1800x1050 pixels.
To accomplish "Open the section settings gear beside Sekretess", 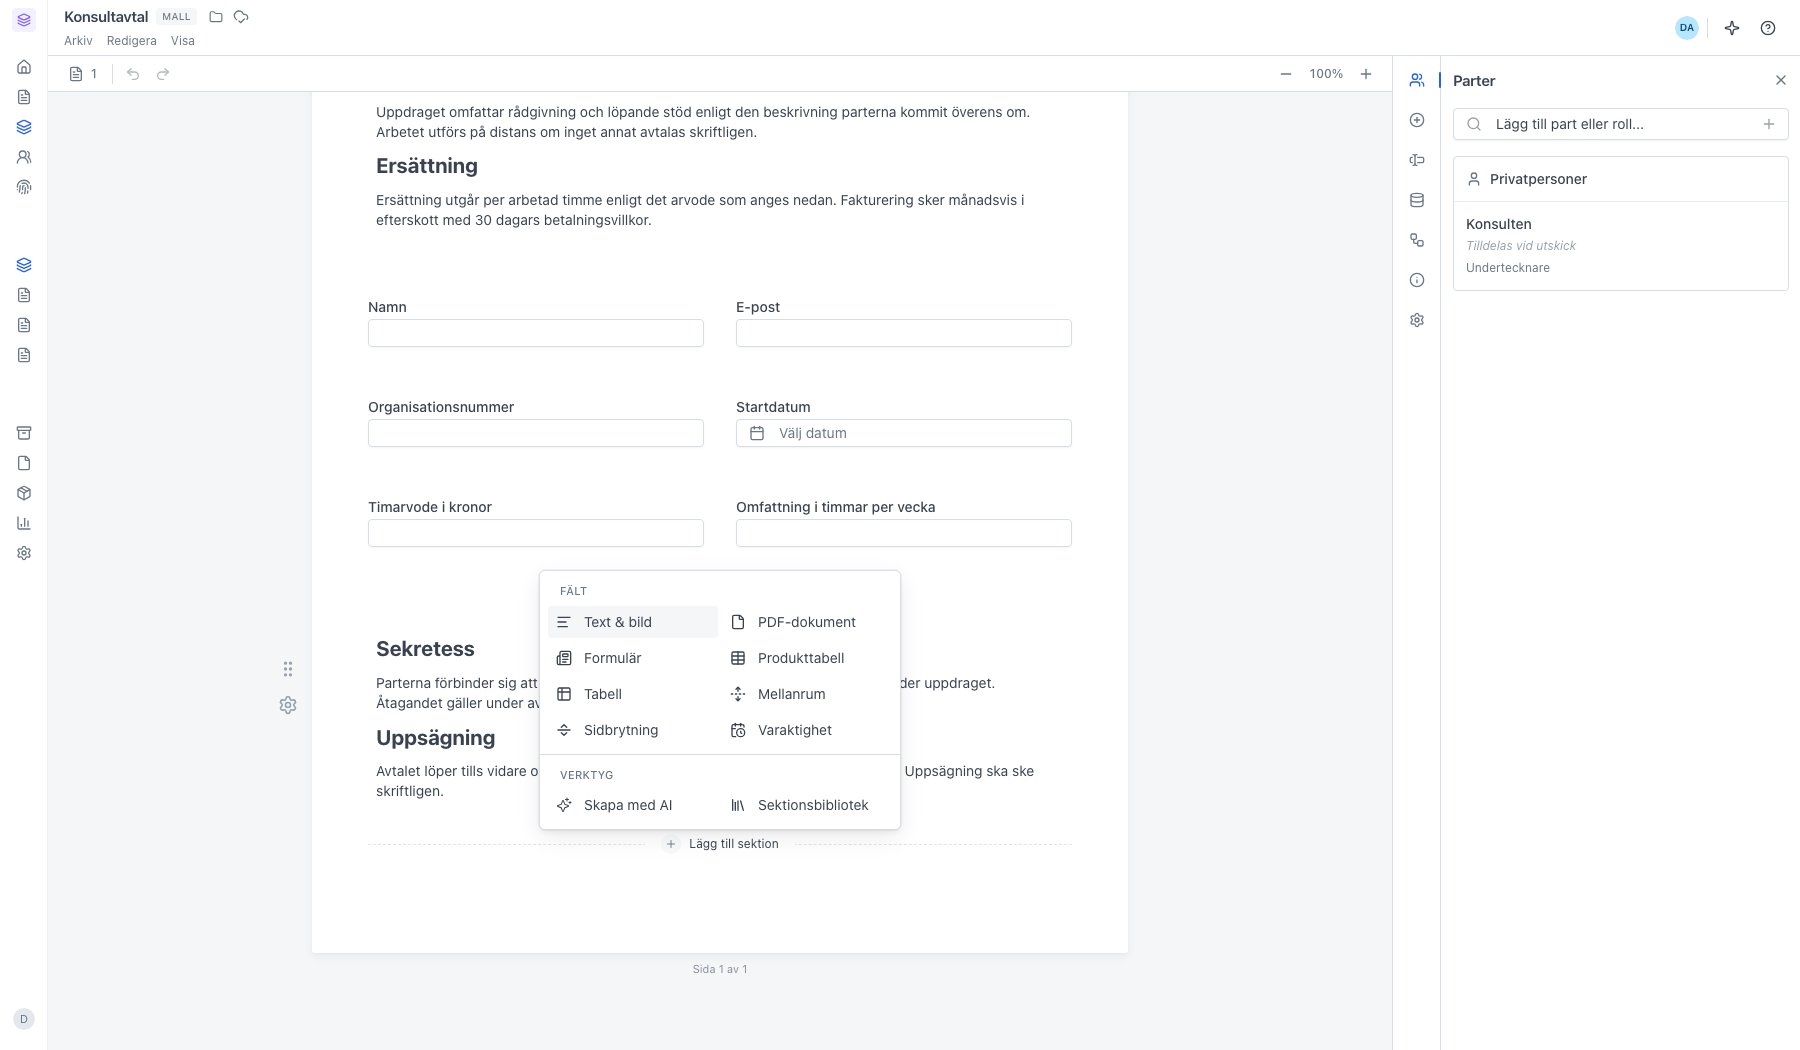I will [288, 705].
